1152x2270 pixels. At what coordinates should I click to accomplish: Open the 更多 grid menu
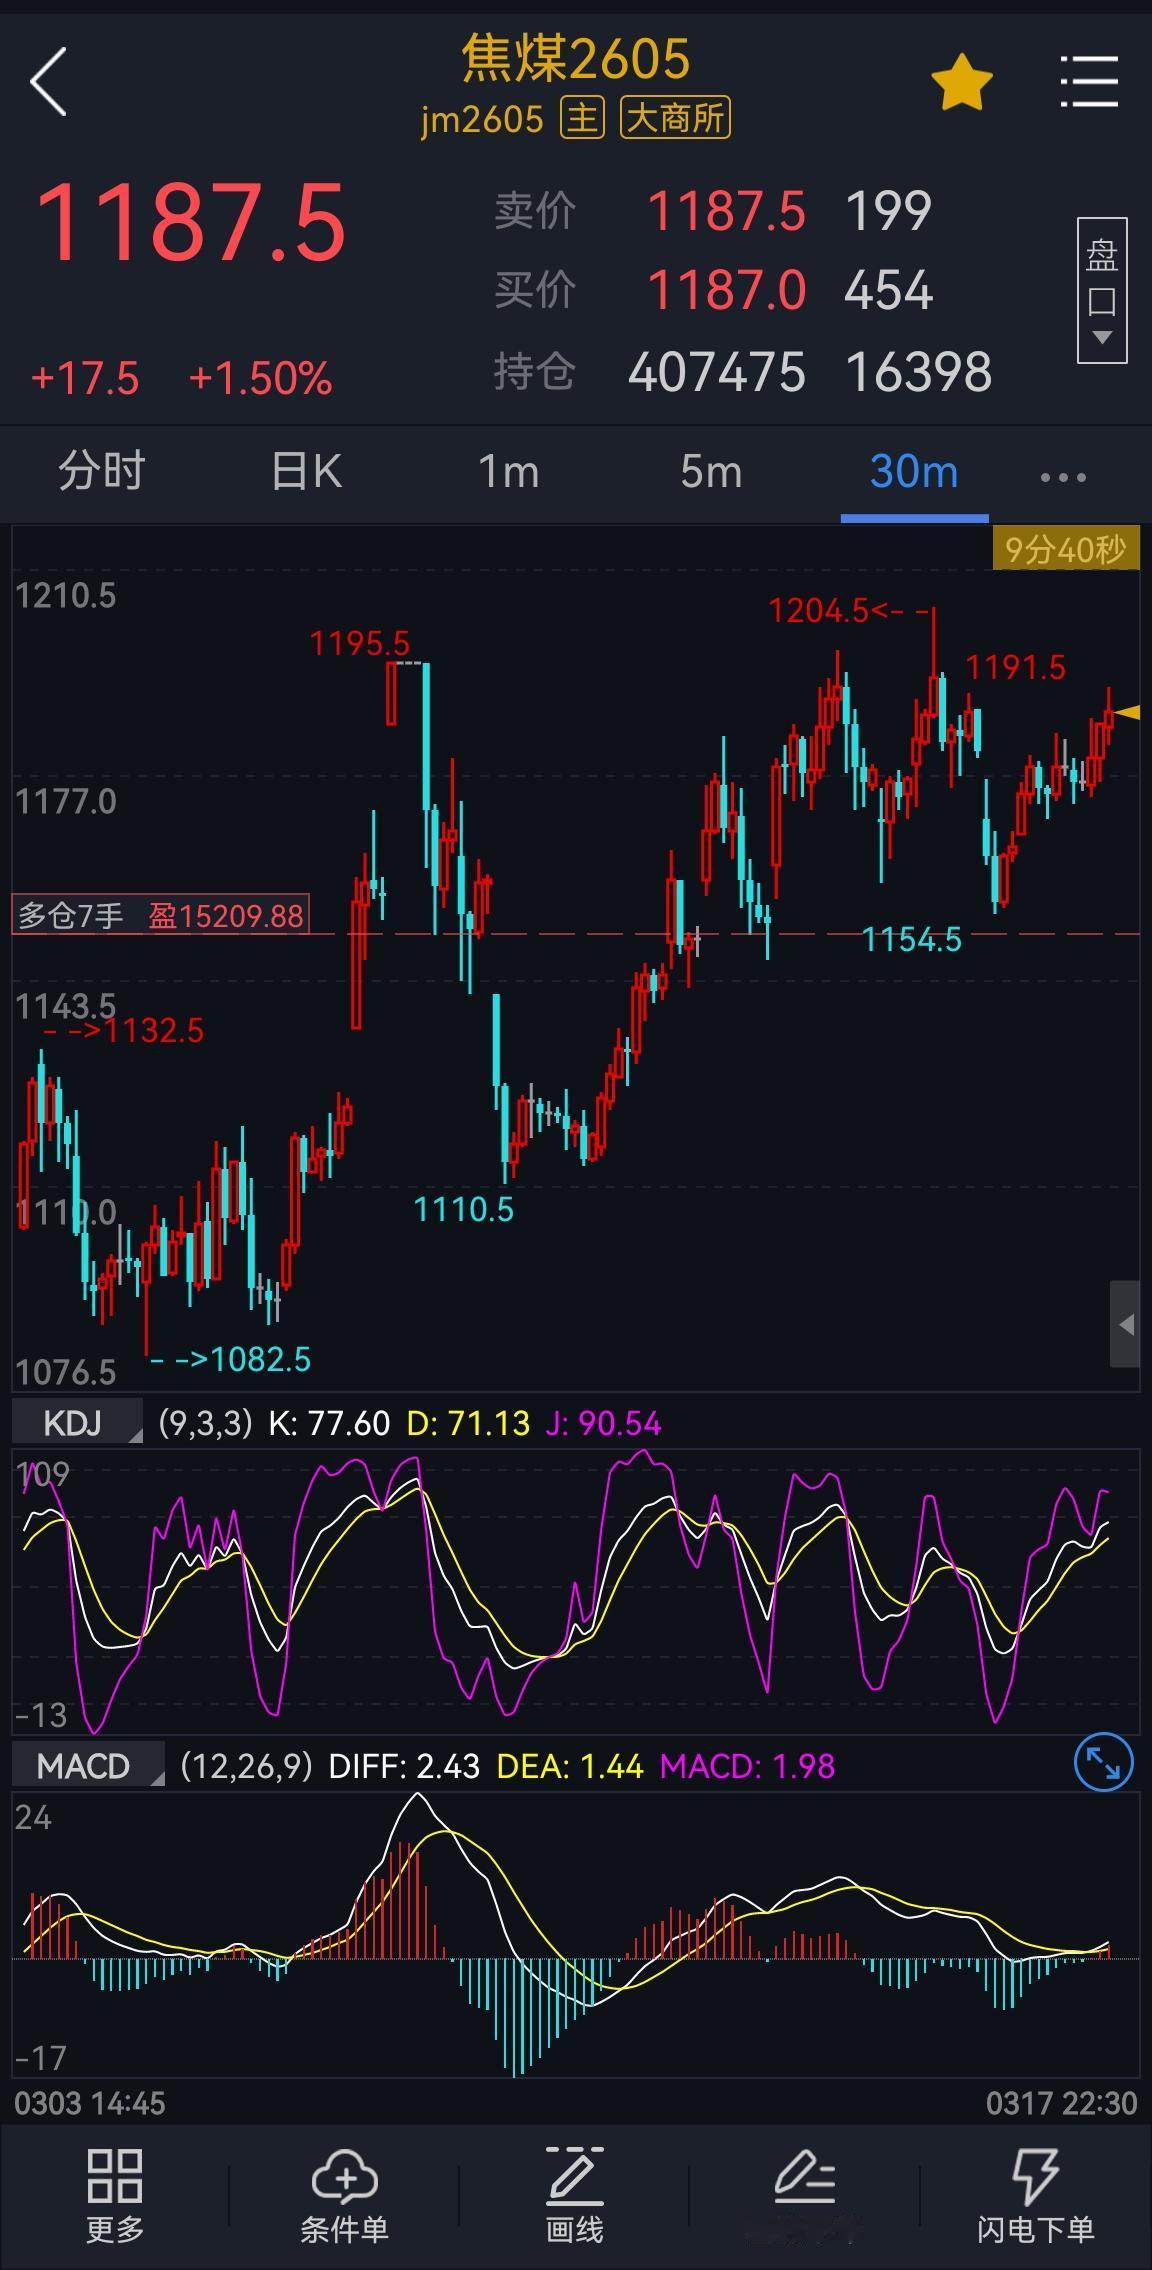[114, 2197]
